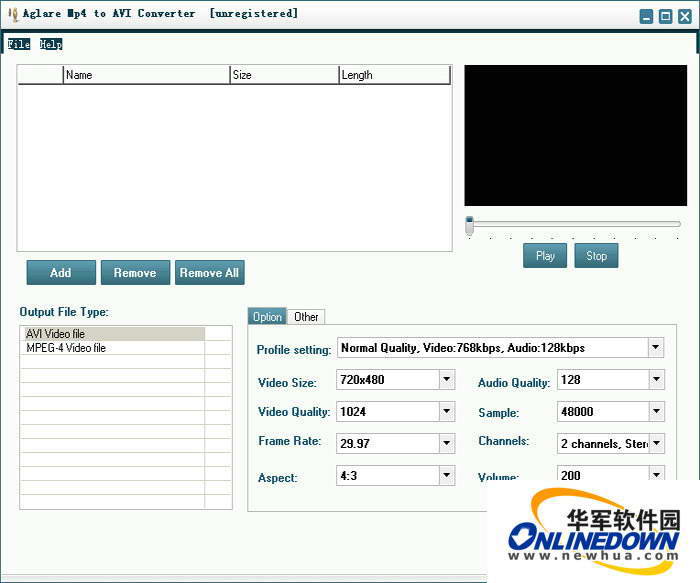Click the Remove button

135,272
